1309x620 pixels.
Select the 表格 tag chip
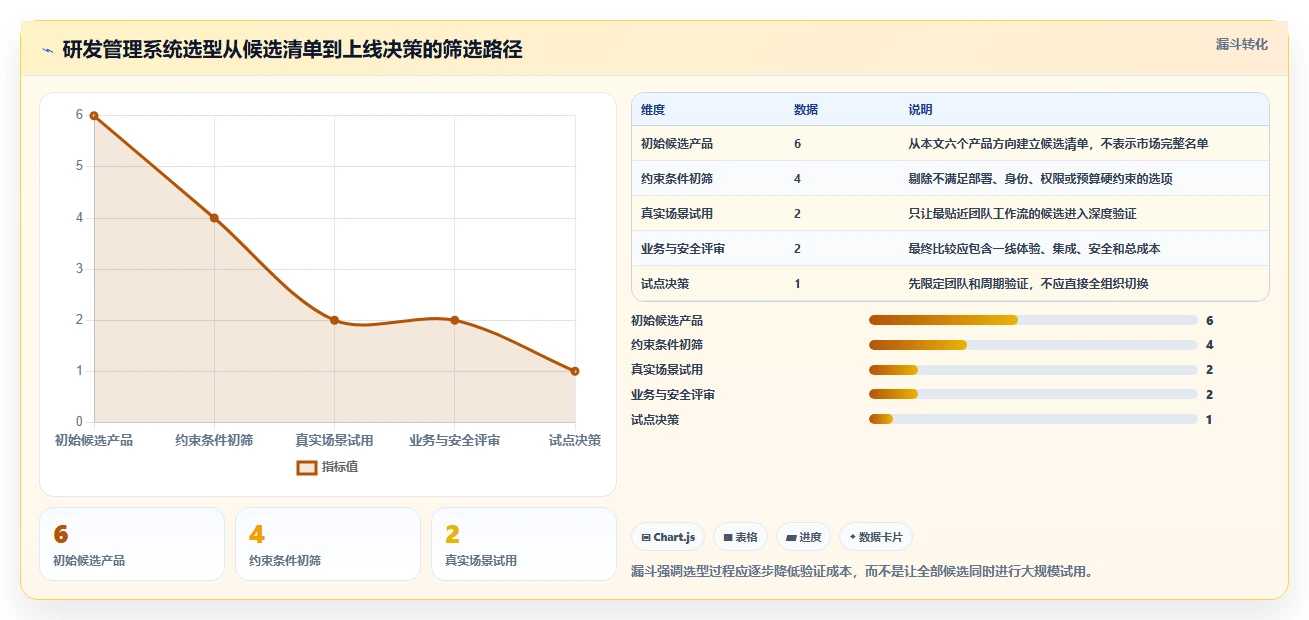click(741, 537)
